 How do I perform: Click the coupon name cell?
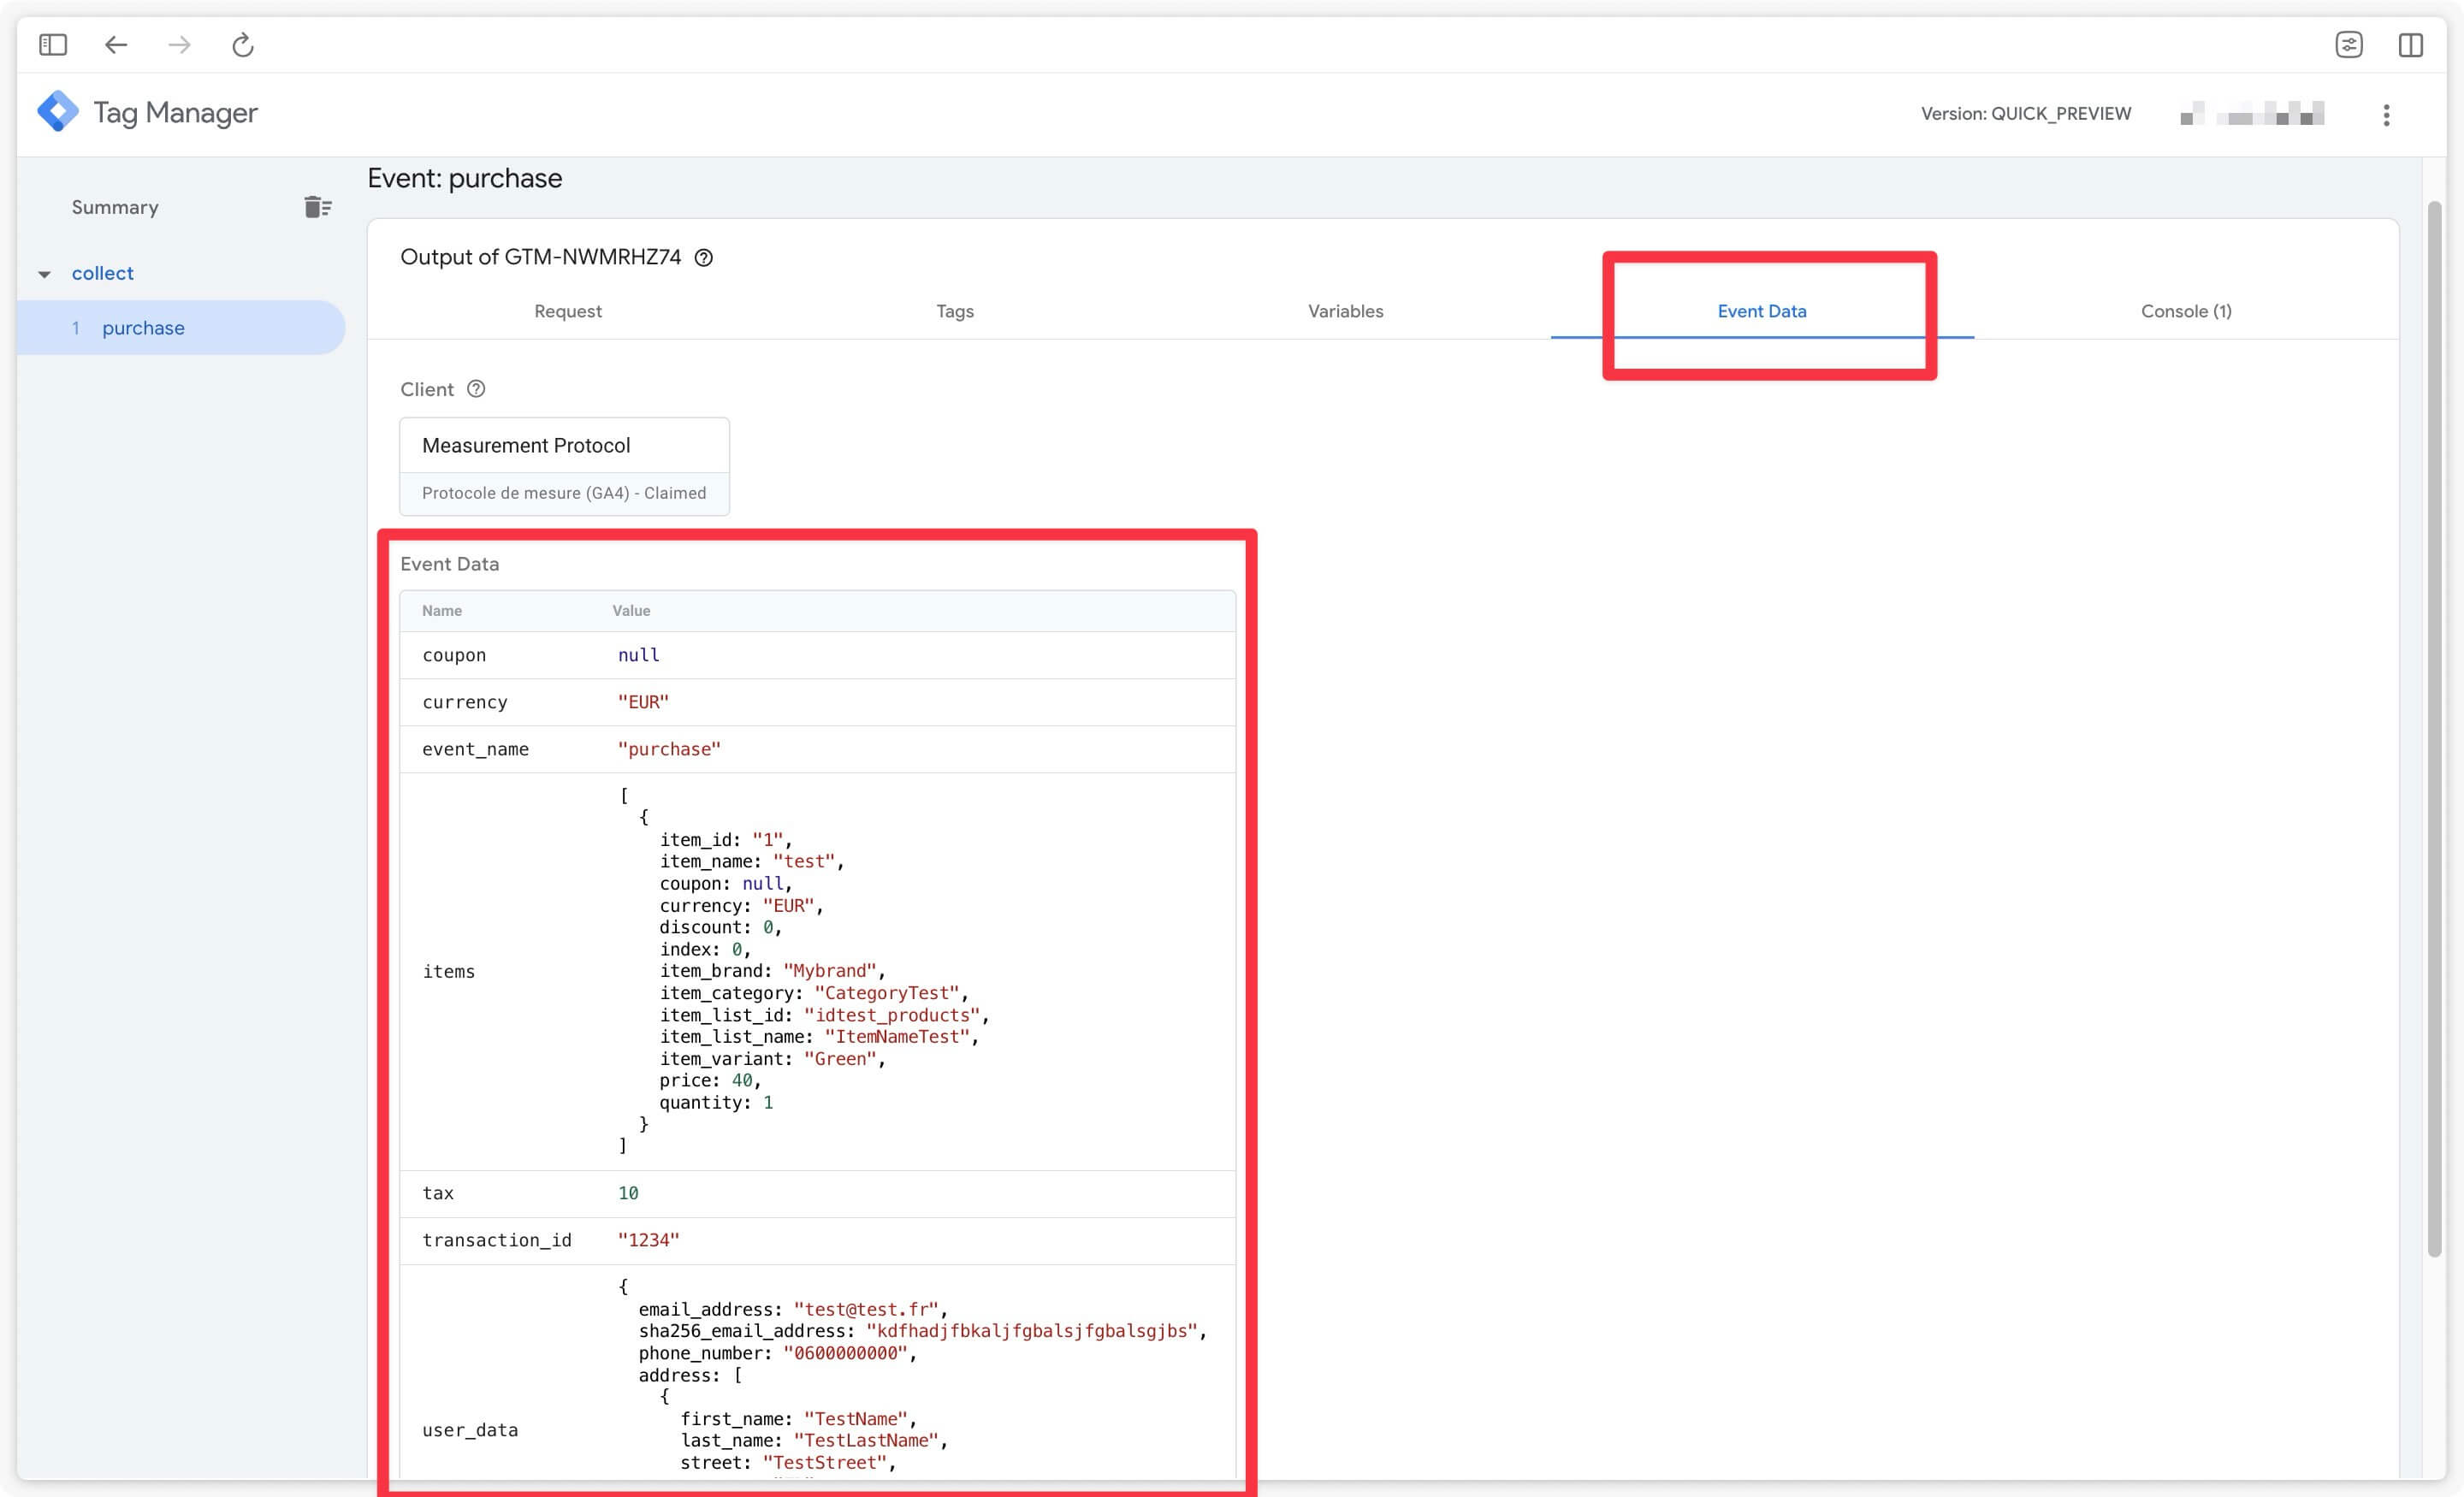pos(454,655)
